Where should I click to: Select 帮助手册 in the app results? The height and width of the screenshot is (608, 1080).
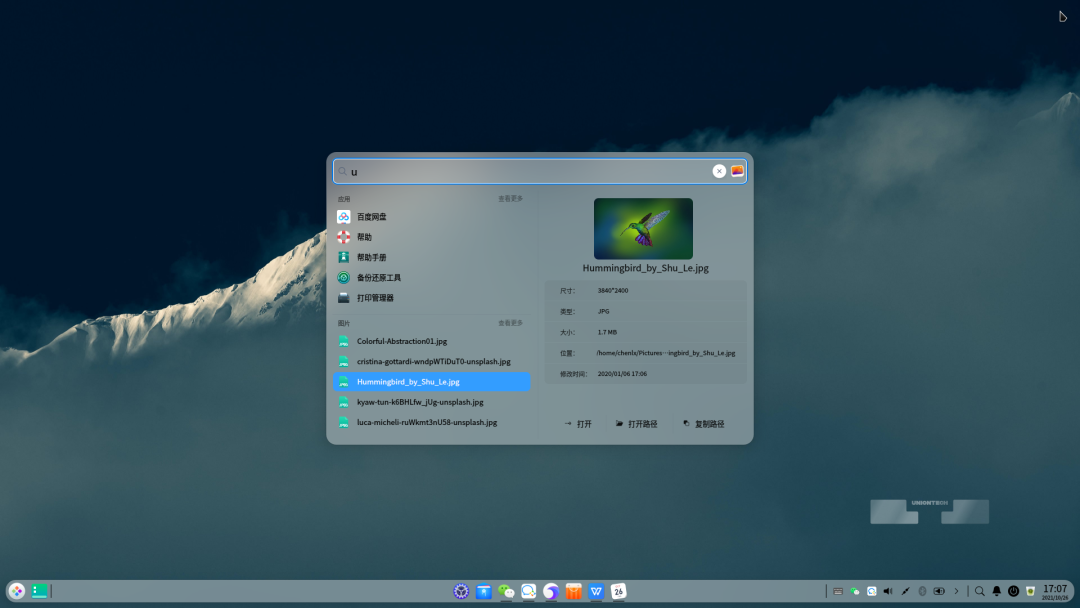[432, 257]
